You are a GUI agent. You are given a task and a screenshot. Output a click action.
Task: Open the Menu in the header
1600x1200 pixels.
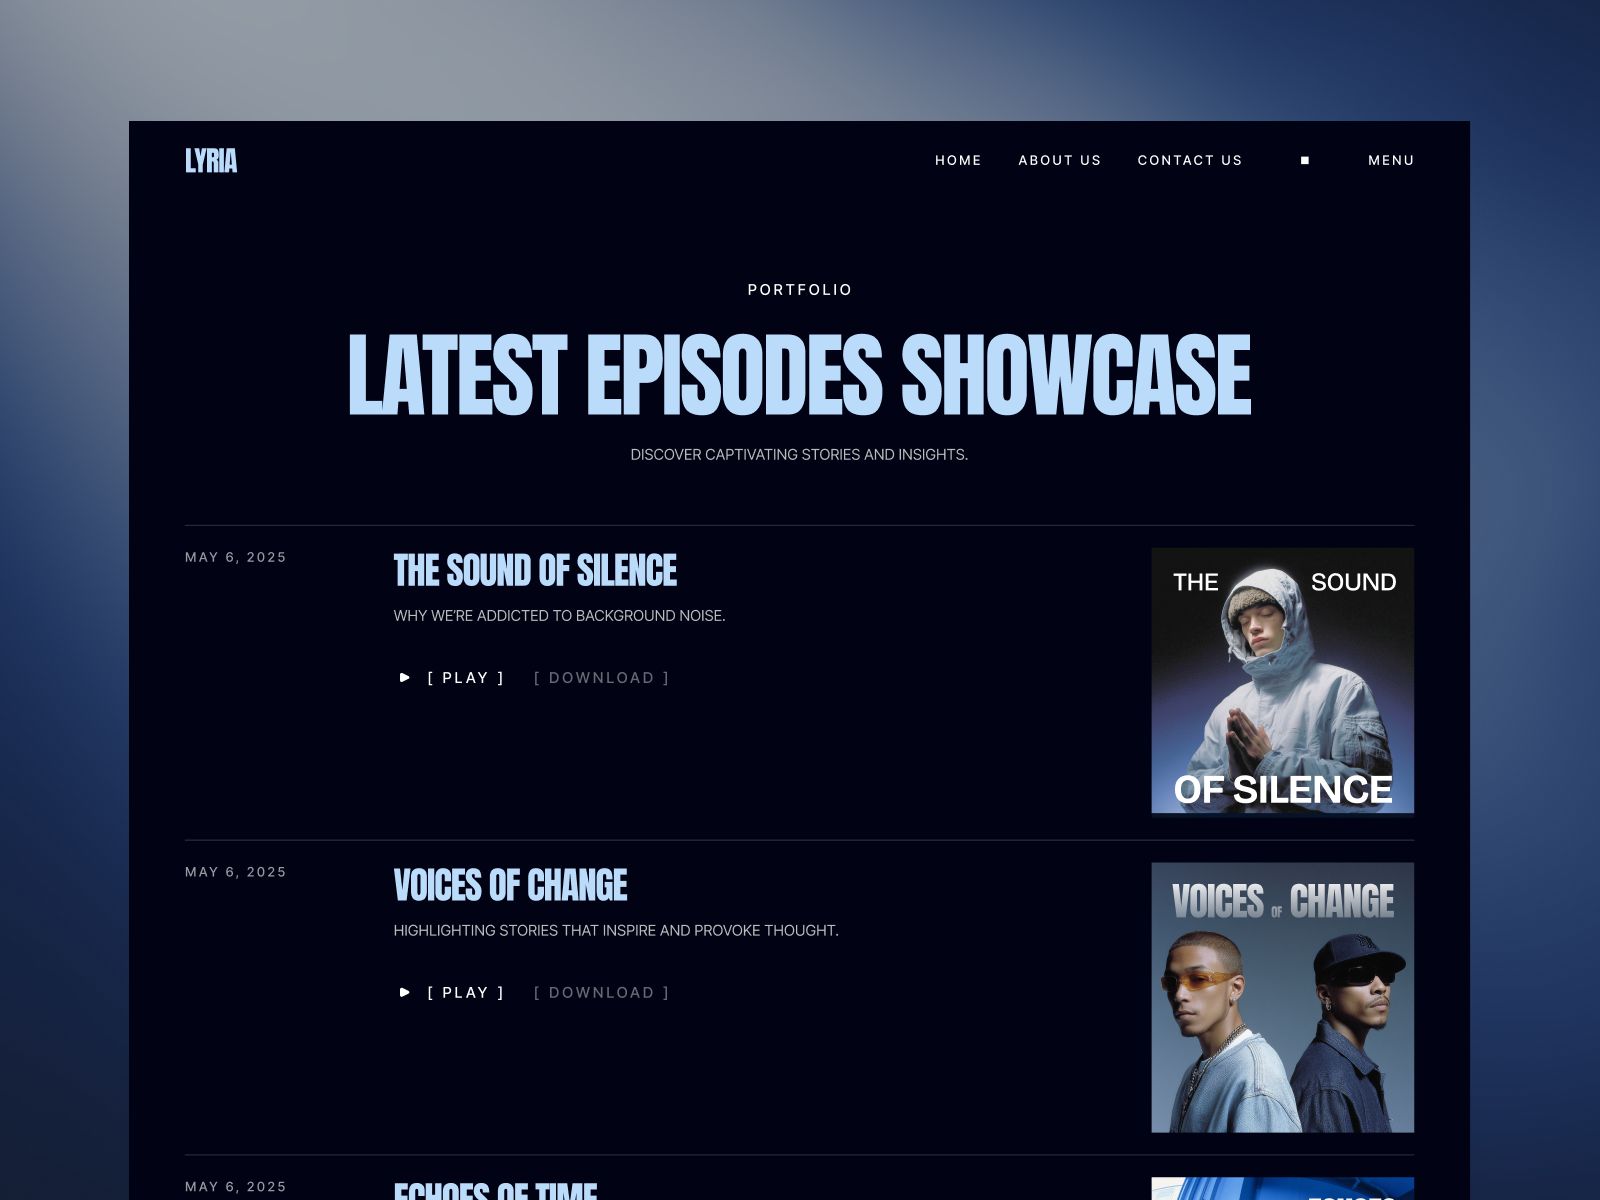[x=1391, y=160]
